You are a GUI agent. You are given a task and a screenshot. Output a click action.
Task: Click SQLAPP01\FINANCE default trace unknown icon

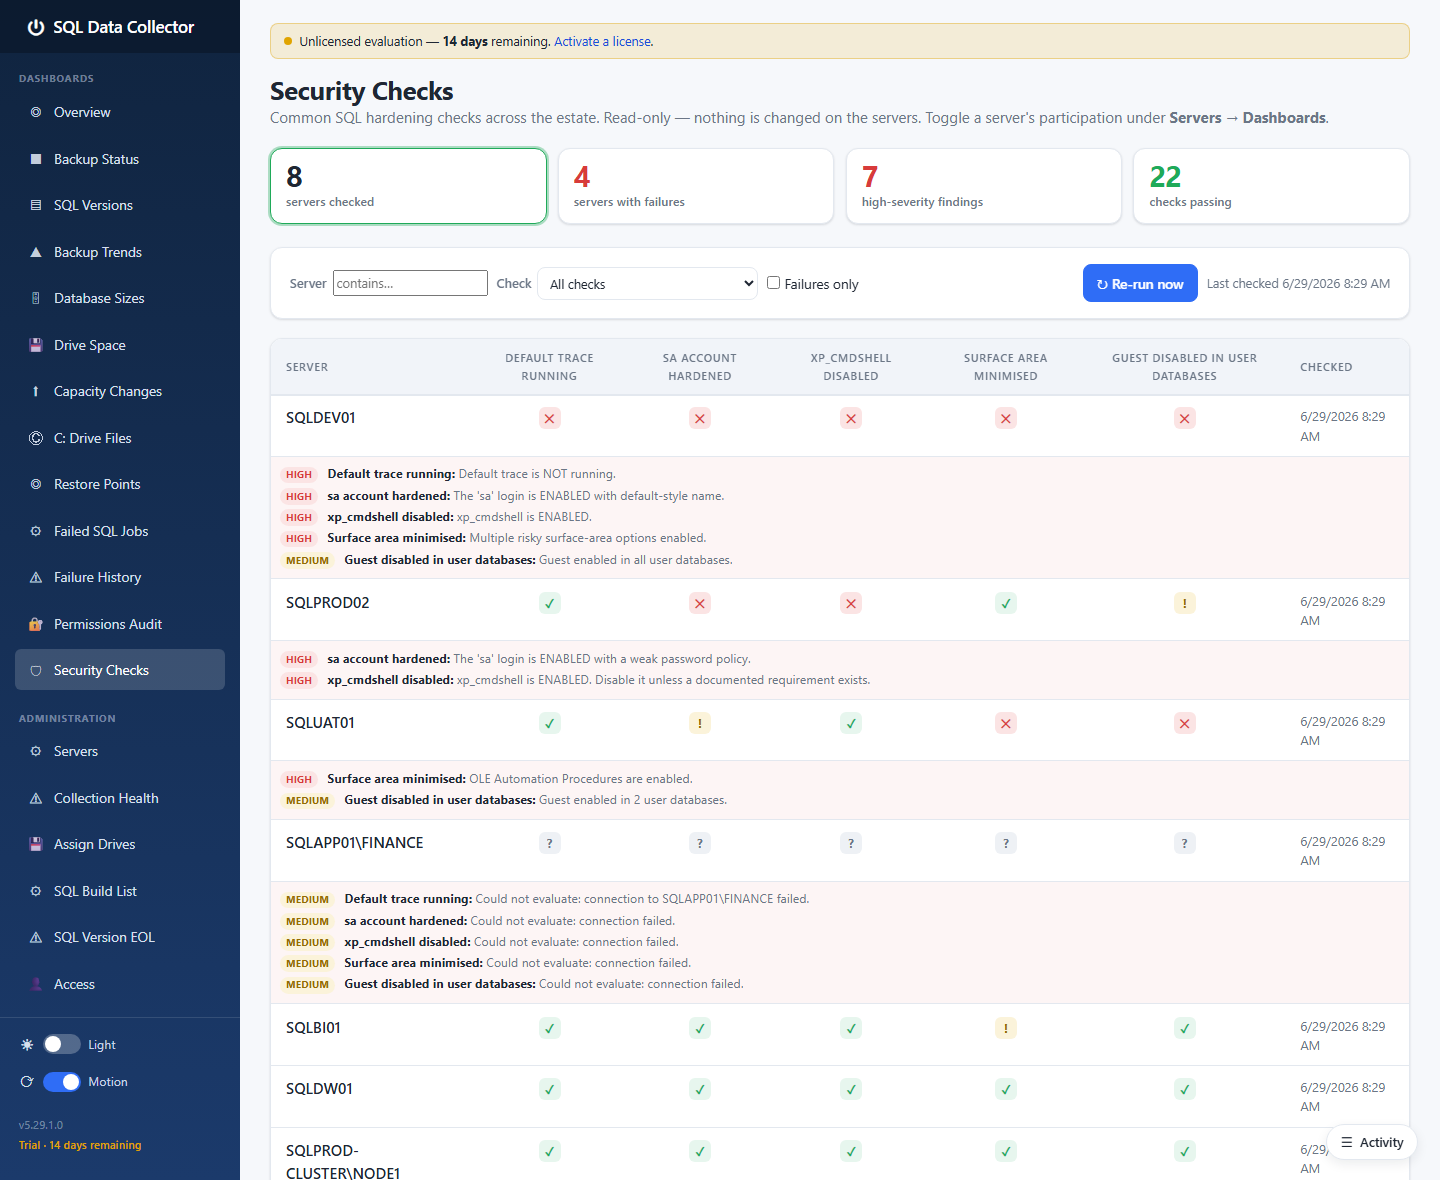click(x=549, y=843)
